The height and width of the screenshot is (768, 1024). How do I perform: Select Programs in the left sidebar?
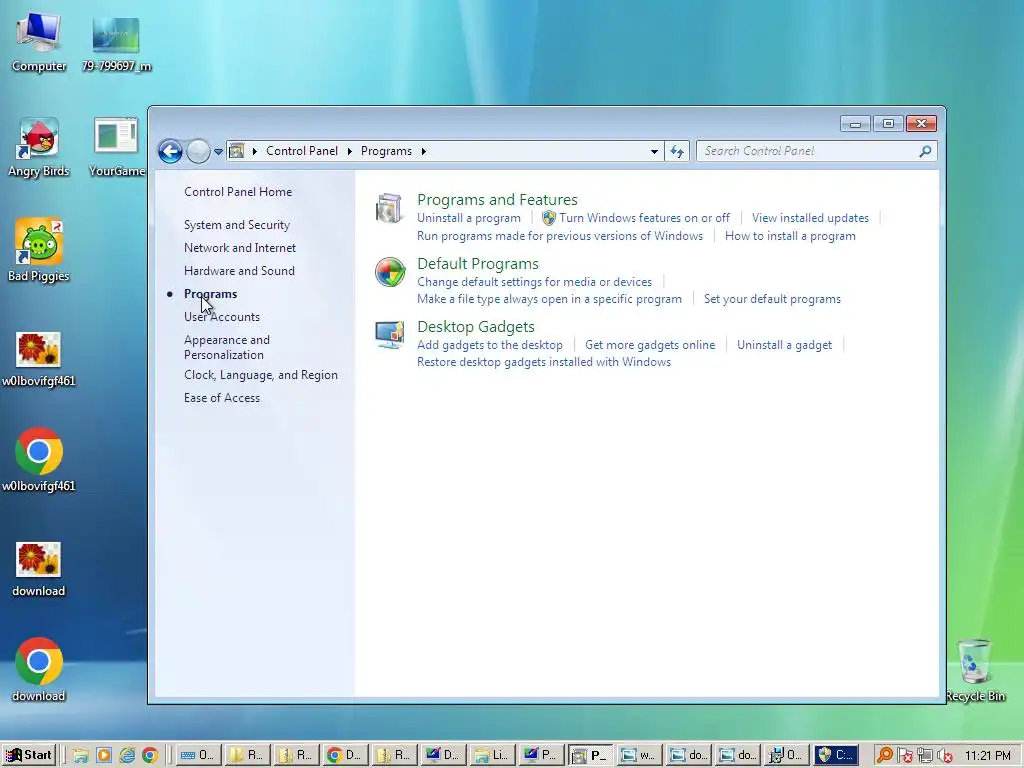(210, 294)
